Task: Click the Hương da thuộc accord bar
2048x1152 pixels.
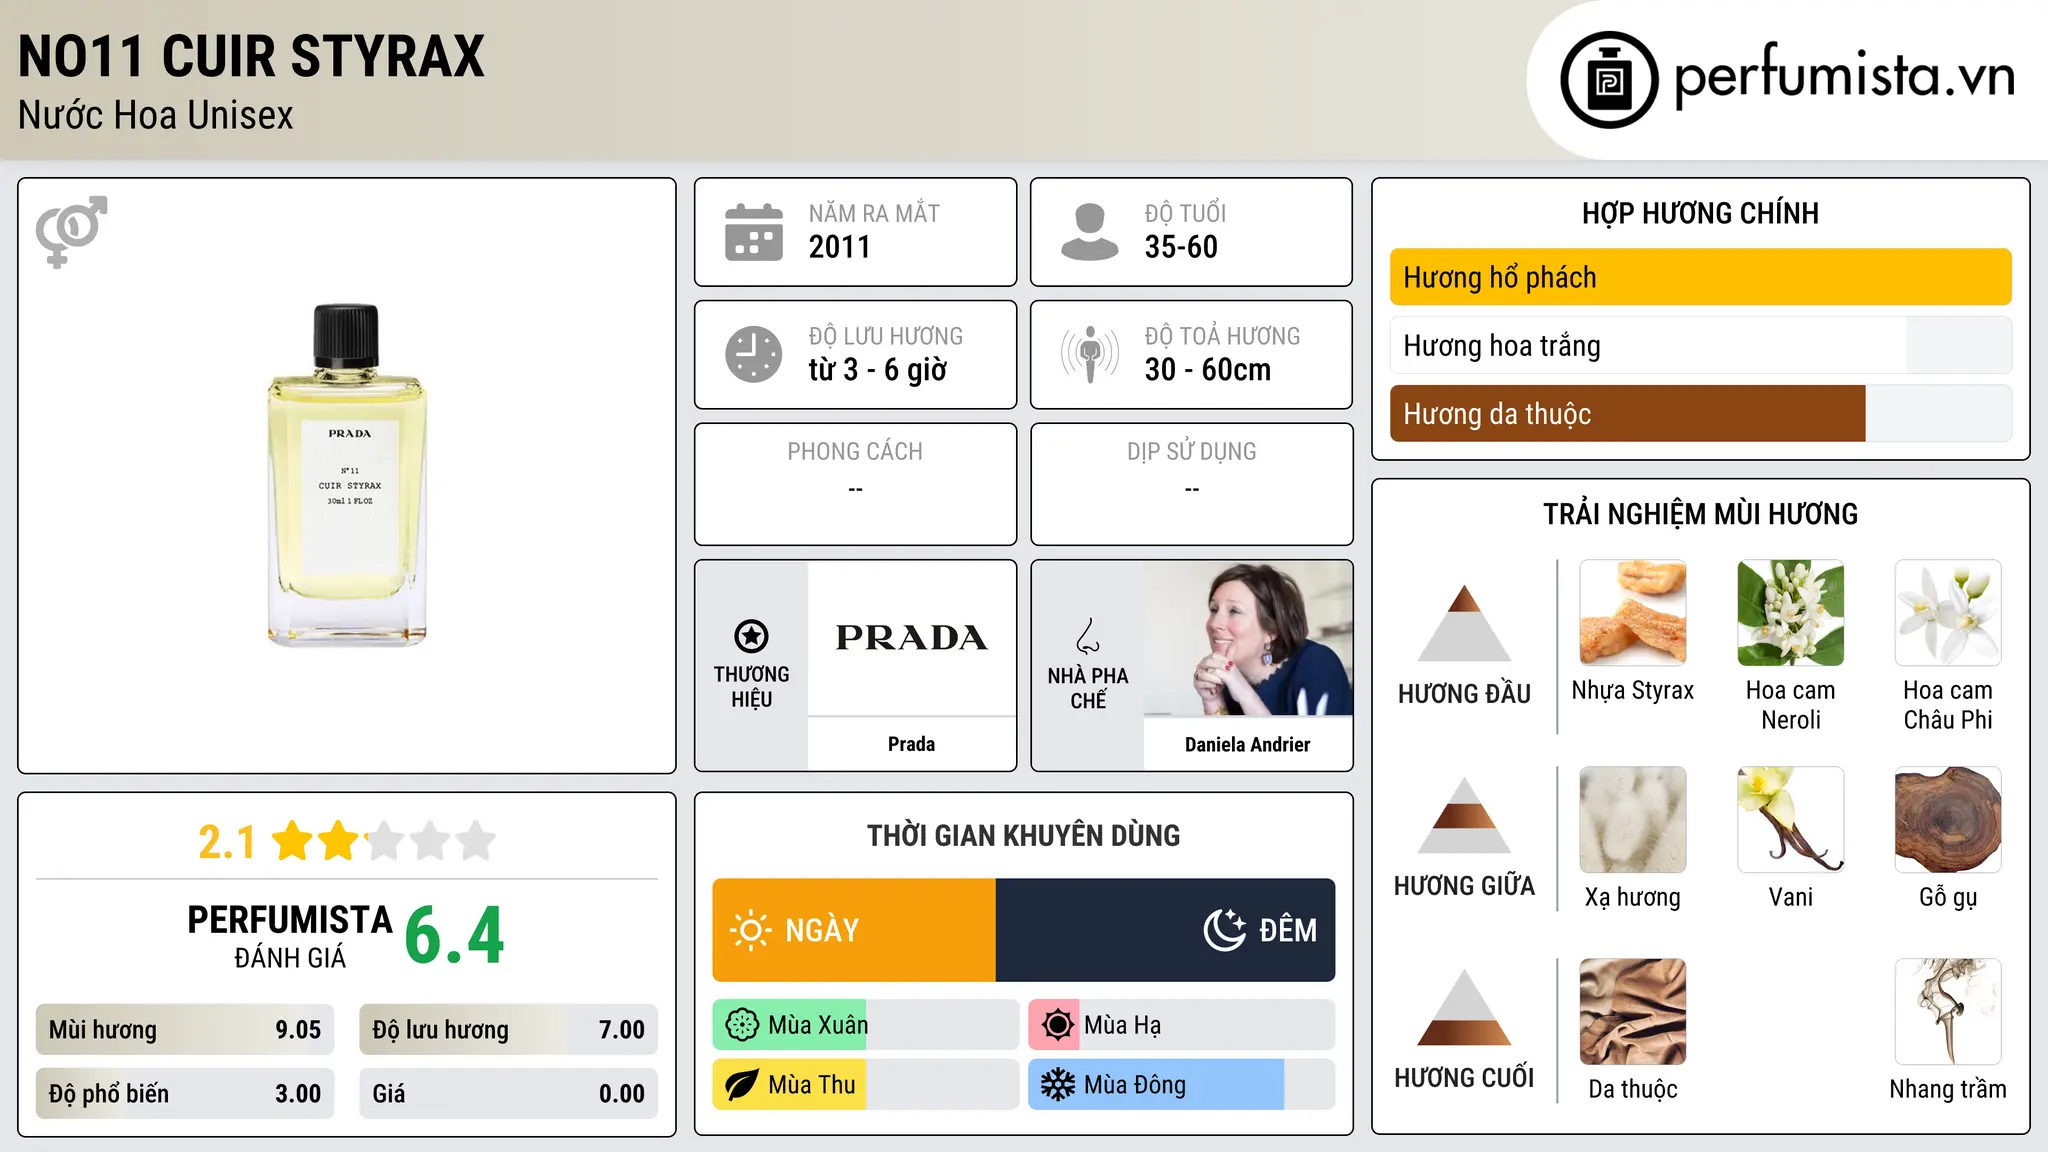Action: point(1700,413)
